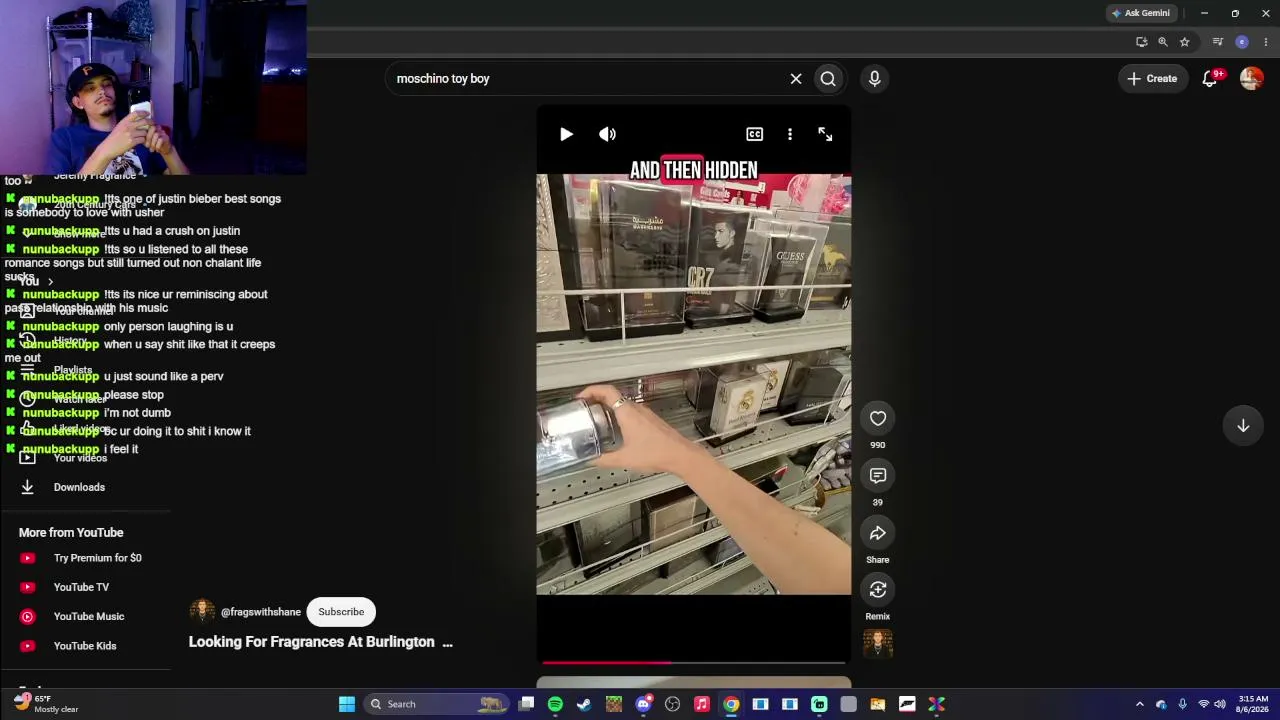Open Spotify from the taskbar
The image size is (1280, 720).
click(x=555, y=704)
